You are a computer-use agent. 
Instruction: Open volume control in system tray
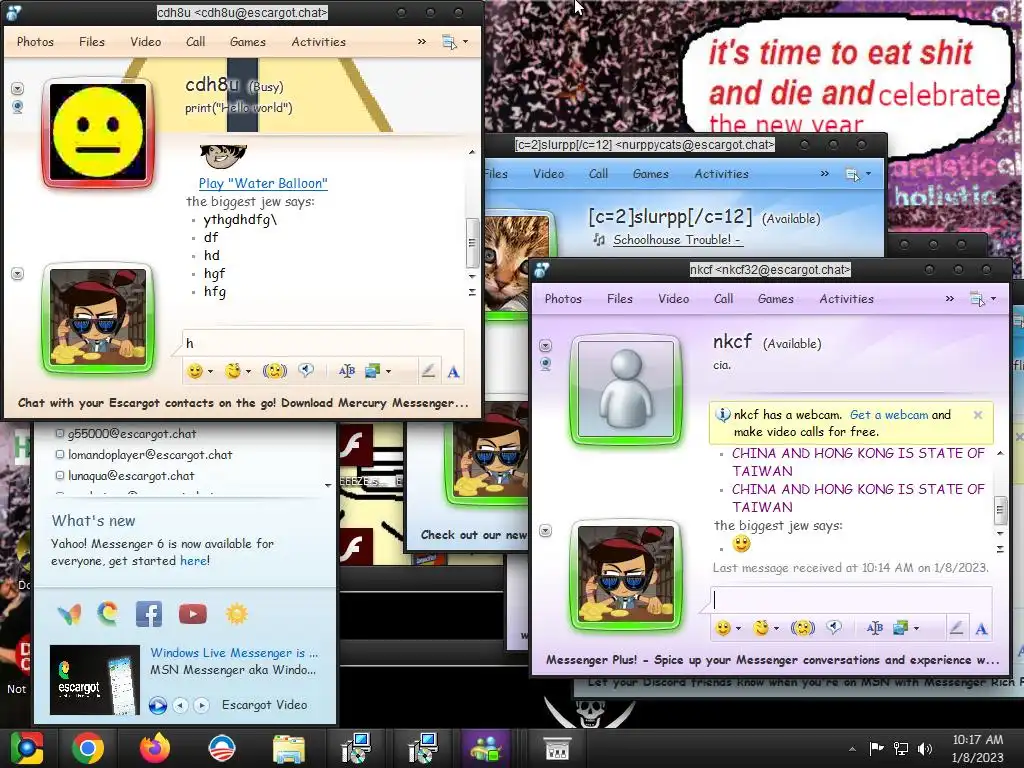coord(925,748)
